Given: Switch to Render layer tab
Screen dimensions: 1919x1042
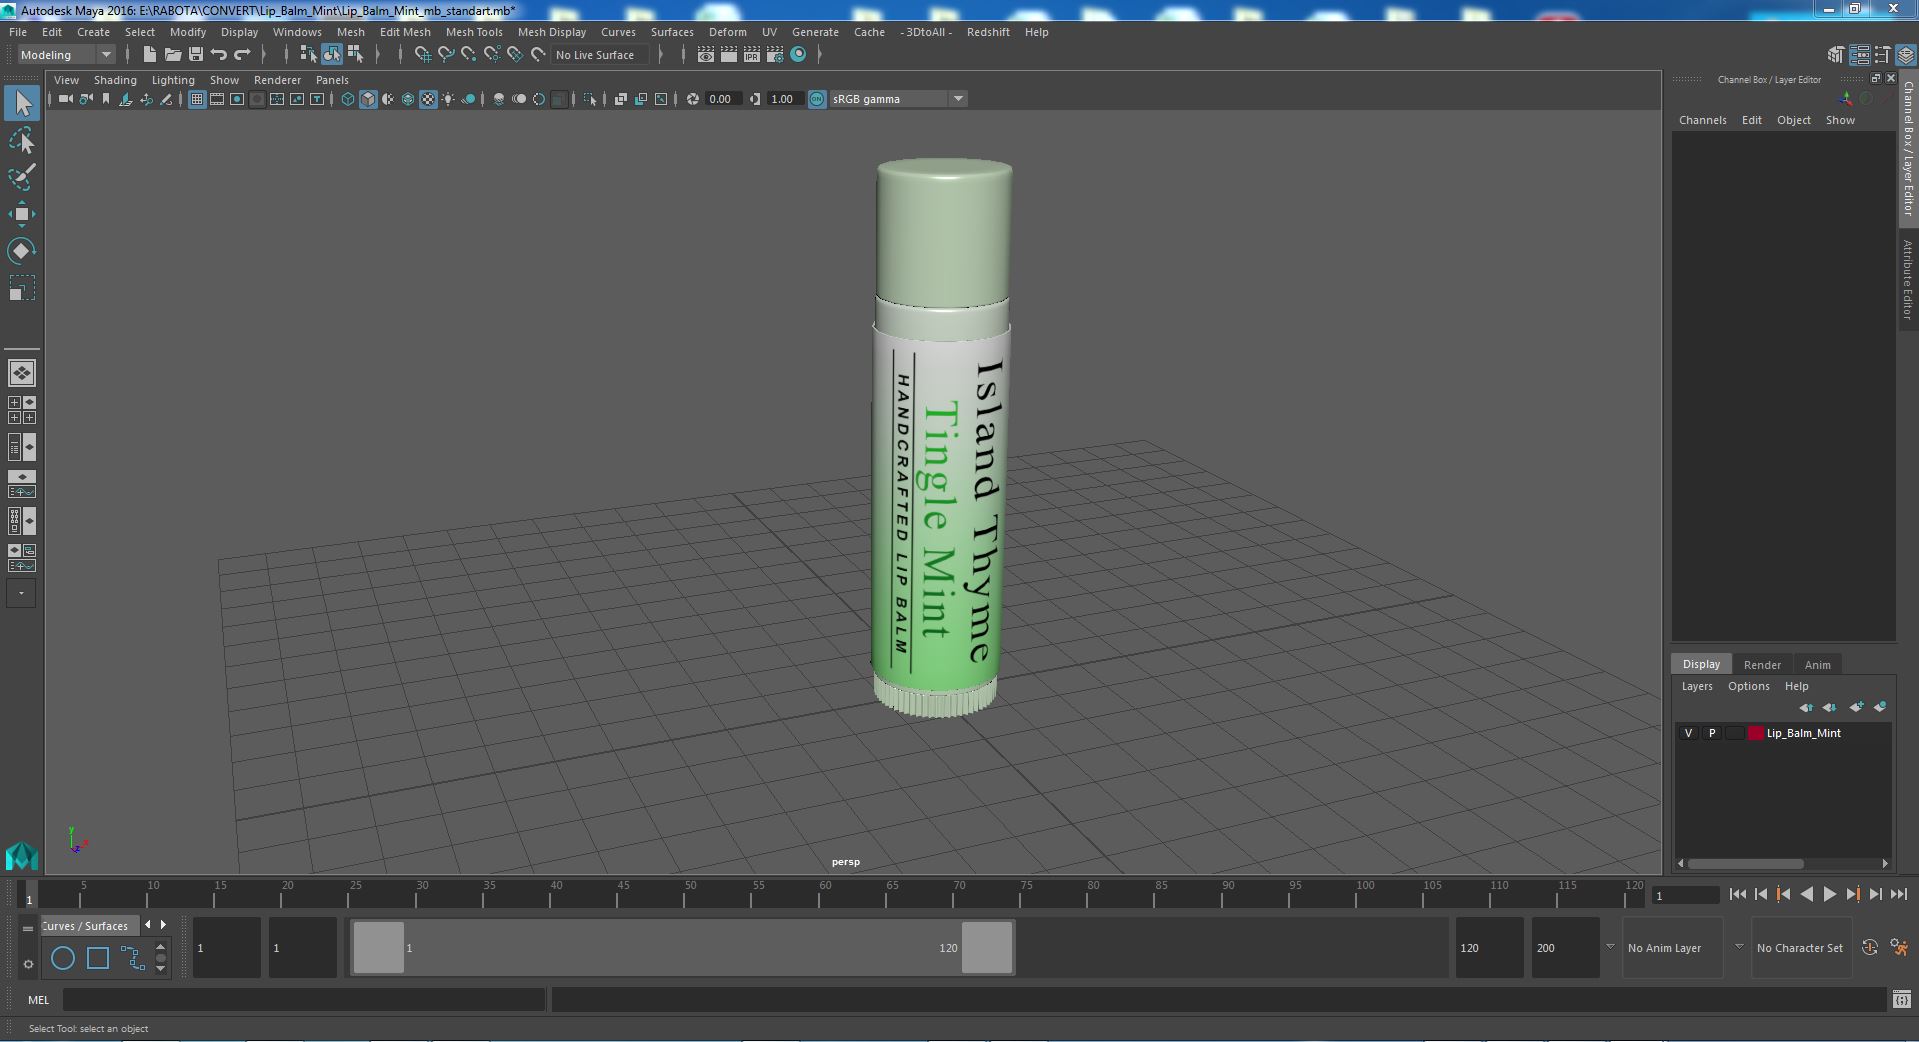Looking at the screenshot, I should [x=1762, y=664].
